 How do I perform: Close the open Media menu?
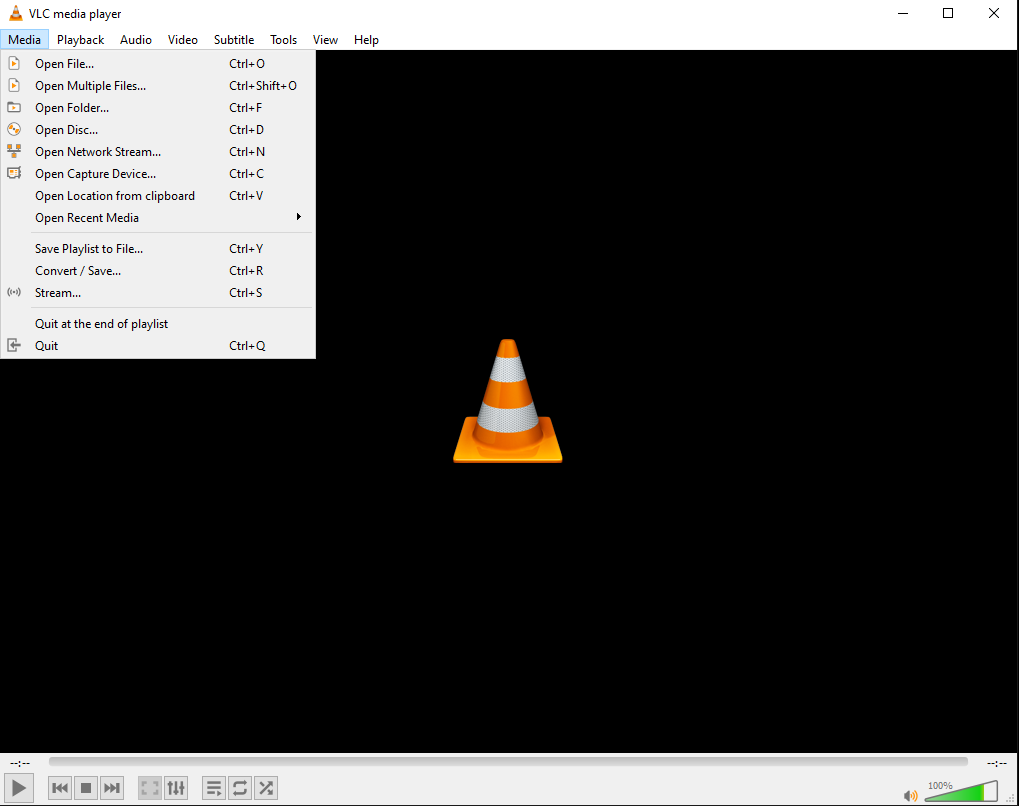[x=25, y=40]
